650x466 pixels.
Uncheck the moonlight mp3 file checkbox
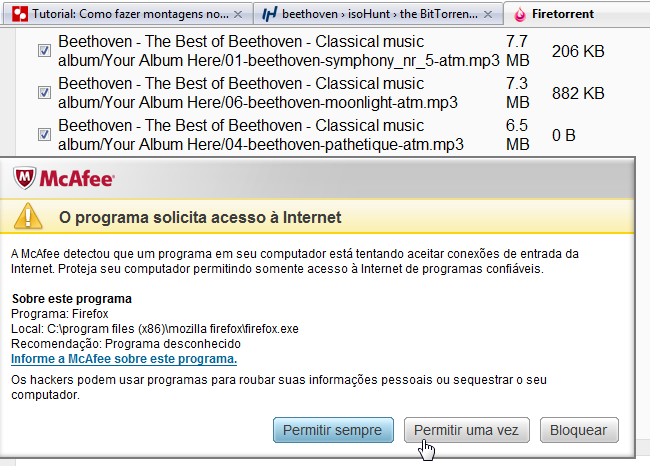tap(44, 92)
